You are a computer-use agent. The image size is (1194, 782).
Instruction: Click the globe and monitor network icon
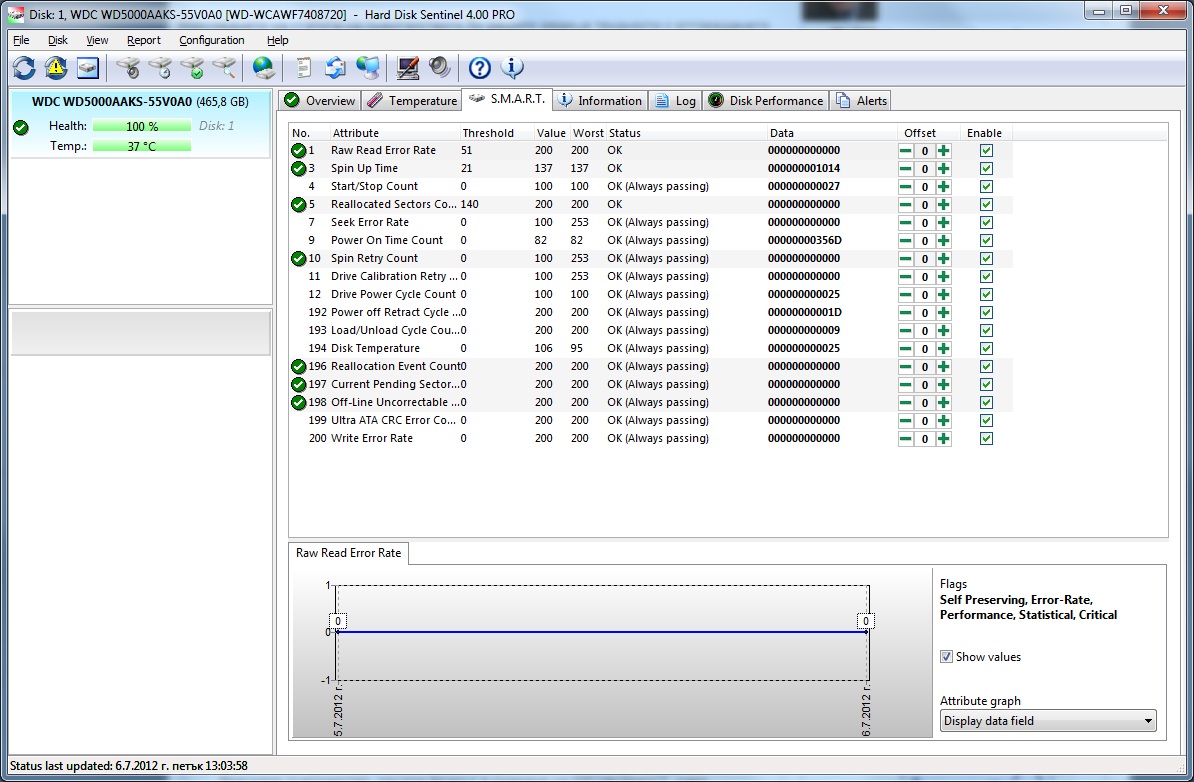coord(368,68)
